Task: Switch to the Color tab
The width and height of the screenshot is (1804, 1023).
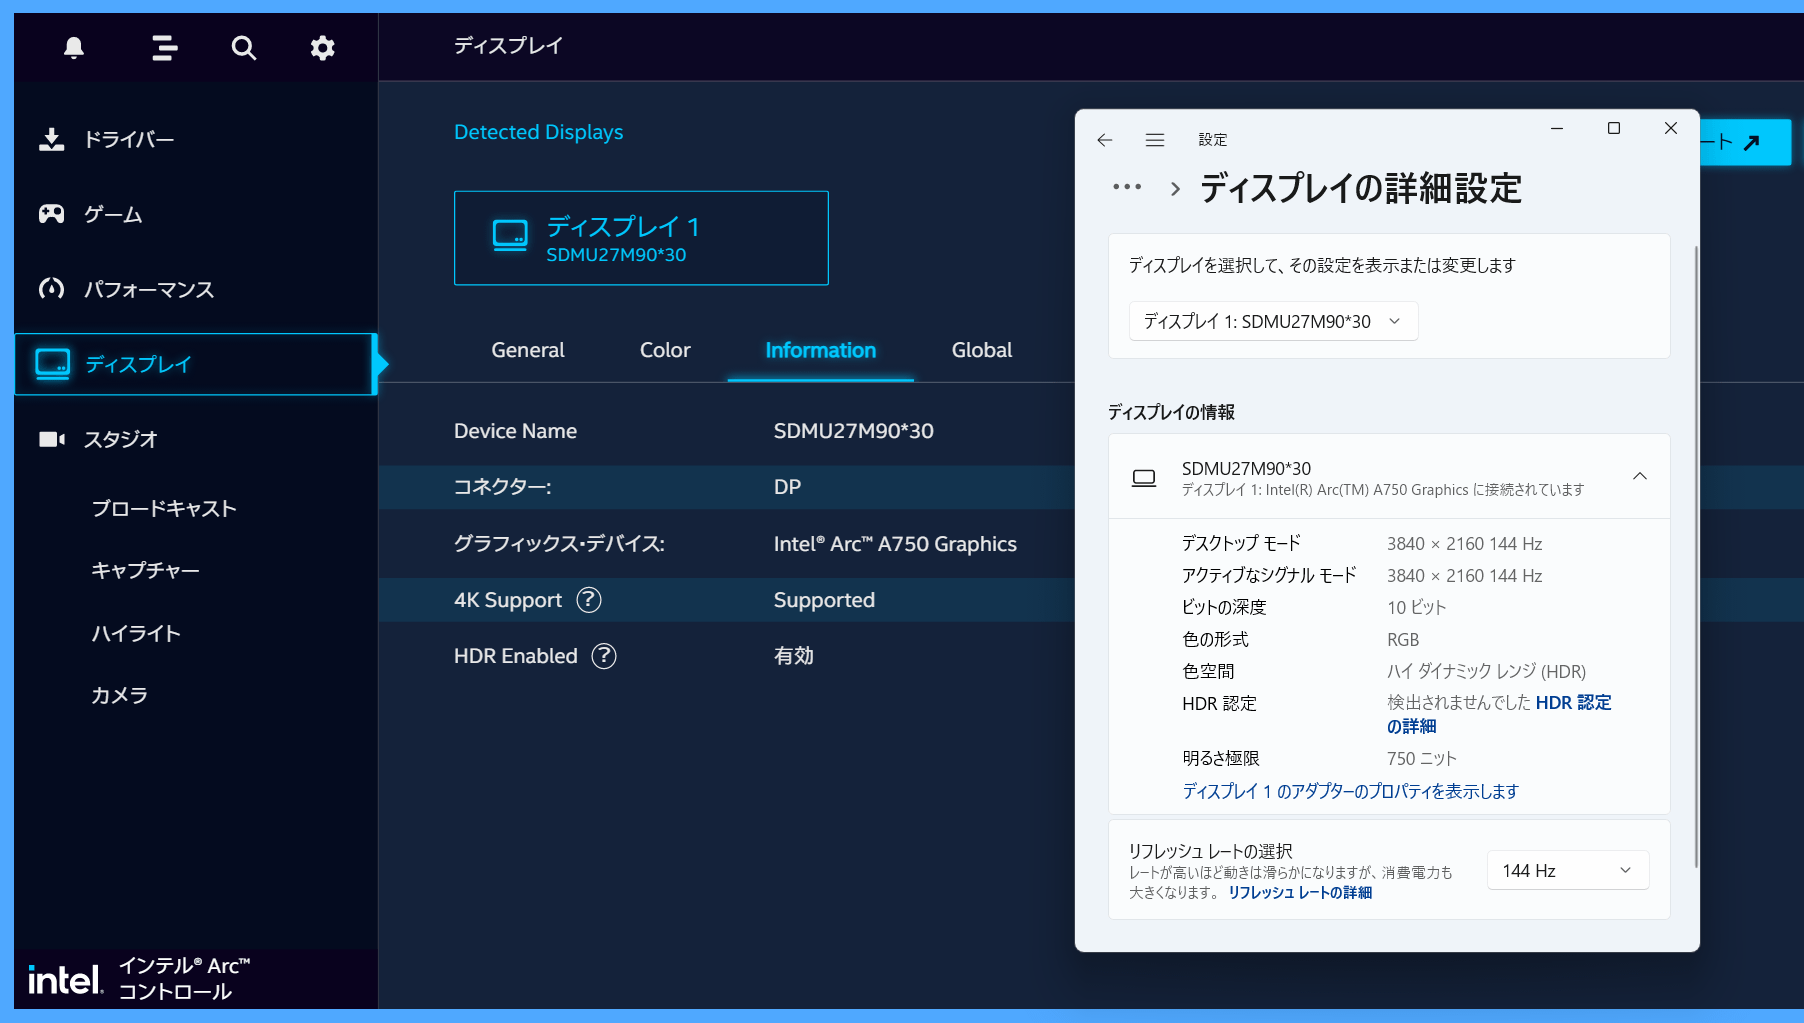Action: [x=665, y=350]
